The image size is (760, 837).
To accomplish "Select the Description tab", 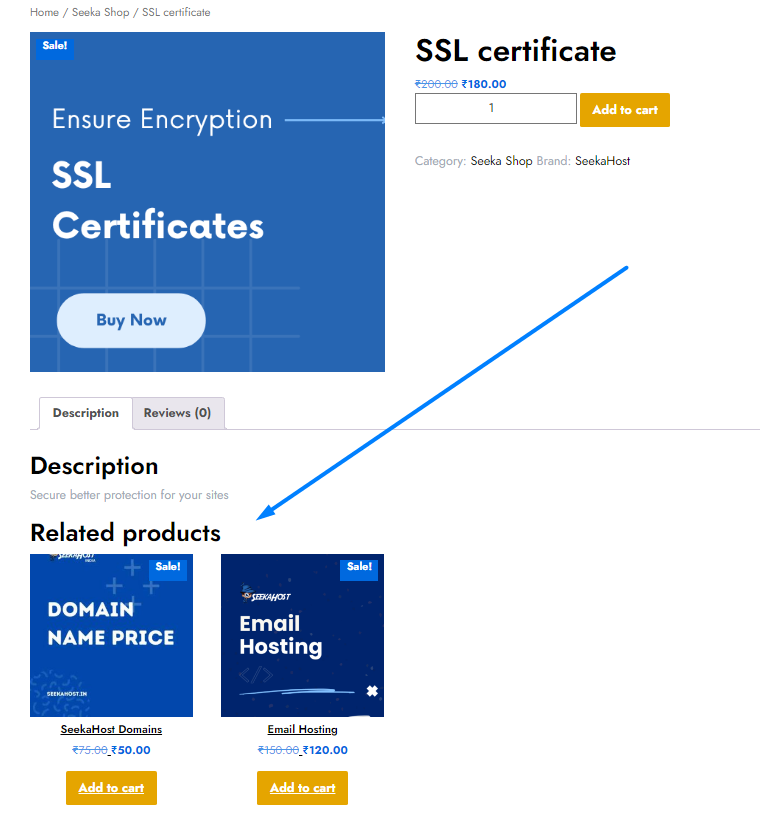I will coord(85,413).
